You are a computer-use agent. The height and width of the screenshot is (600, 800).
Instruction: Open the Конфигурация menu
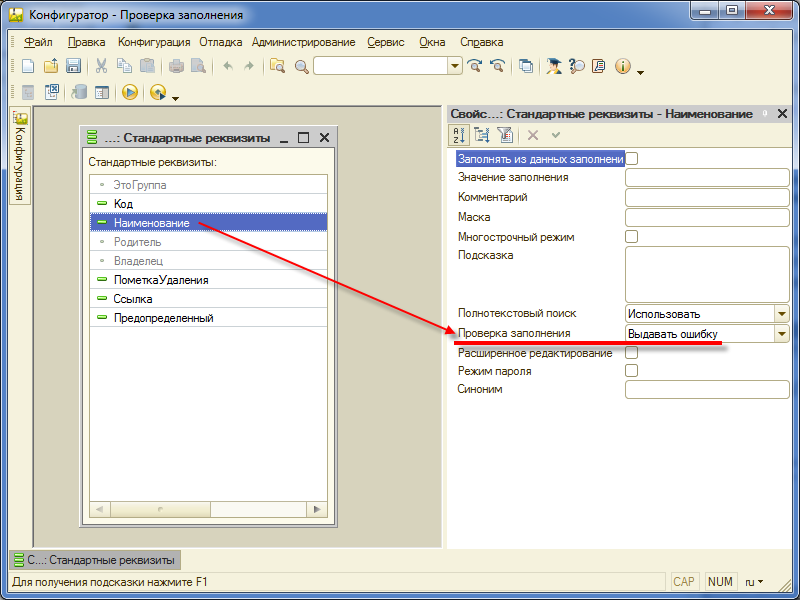pos(153,42)
